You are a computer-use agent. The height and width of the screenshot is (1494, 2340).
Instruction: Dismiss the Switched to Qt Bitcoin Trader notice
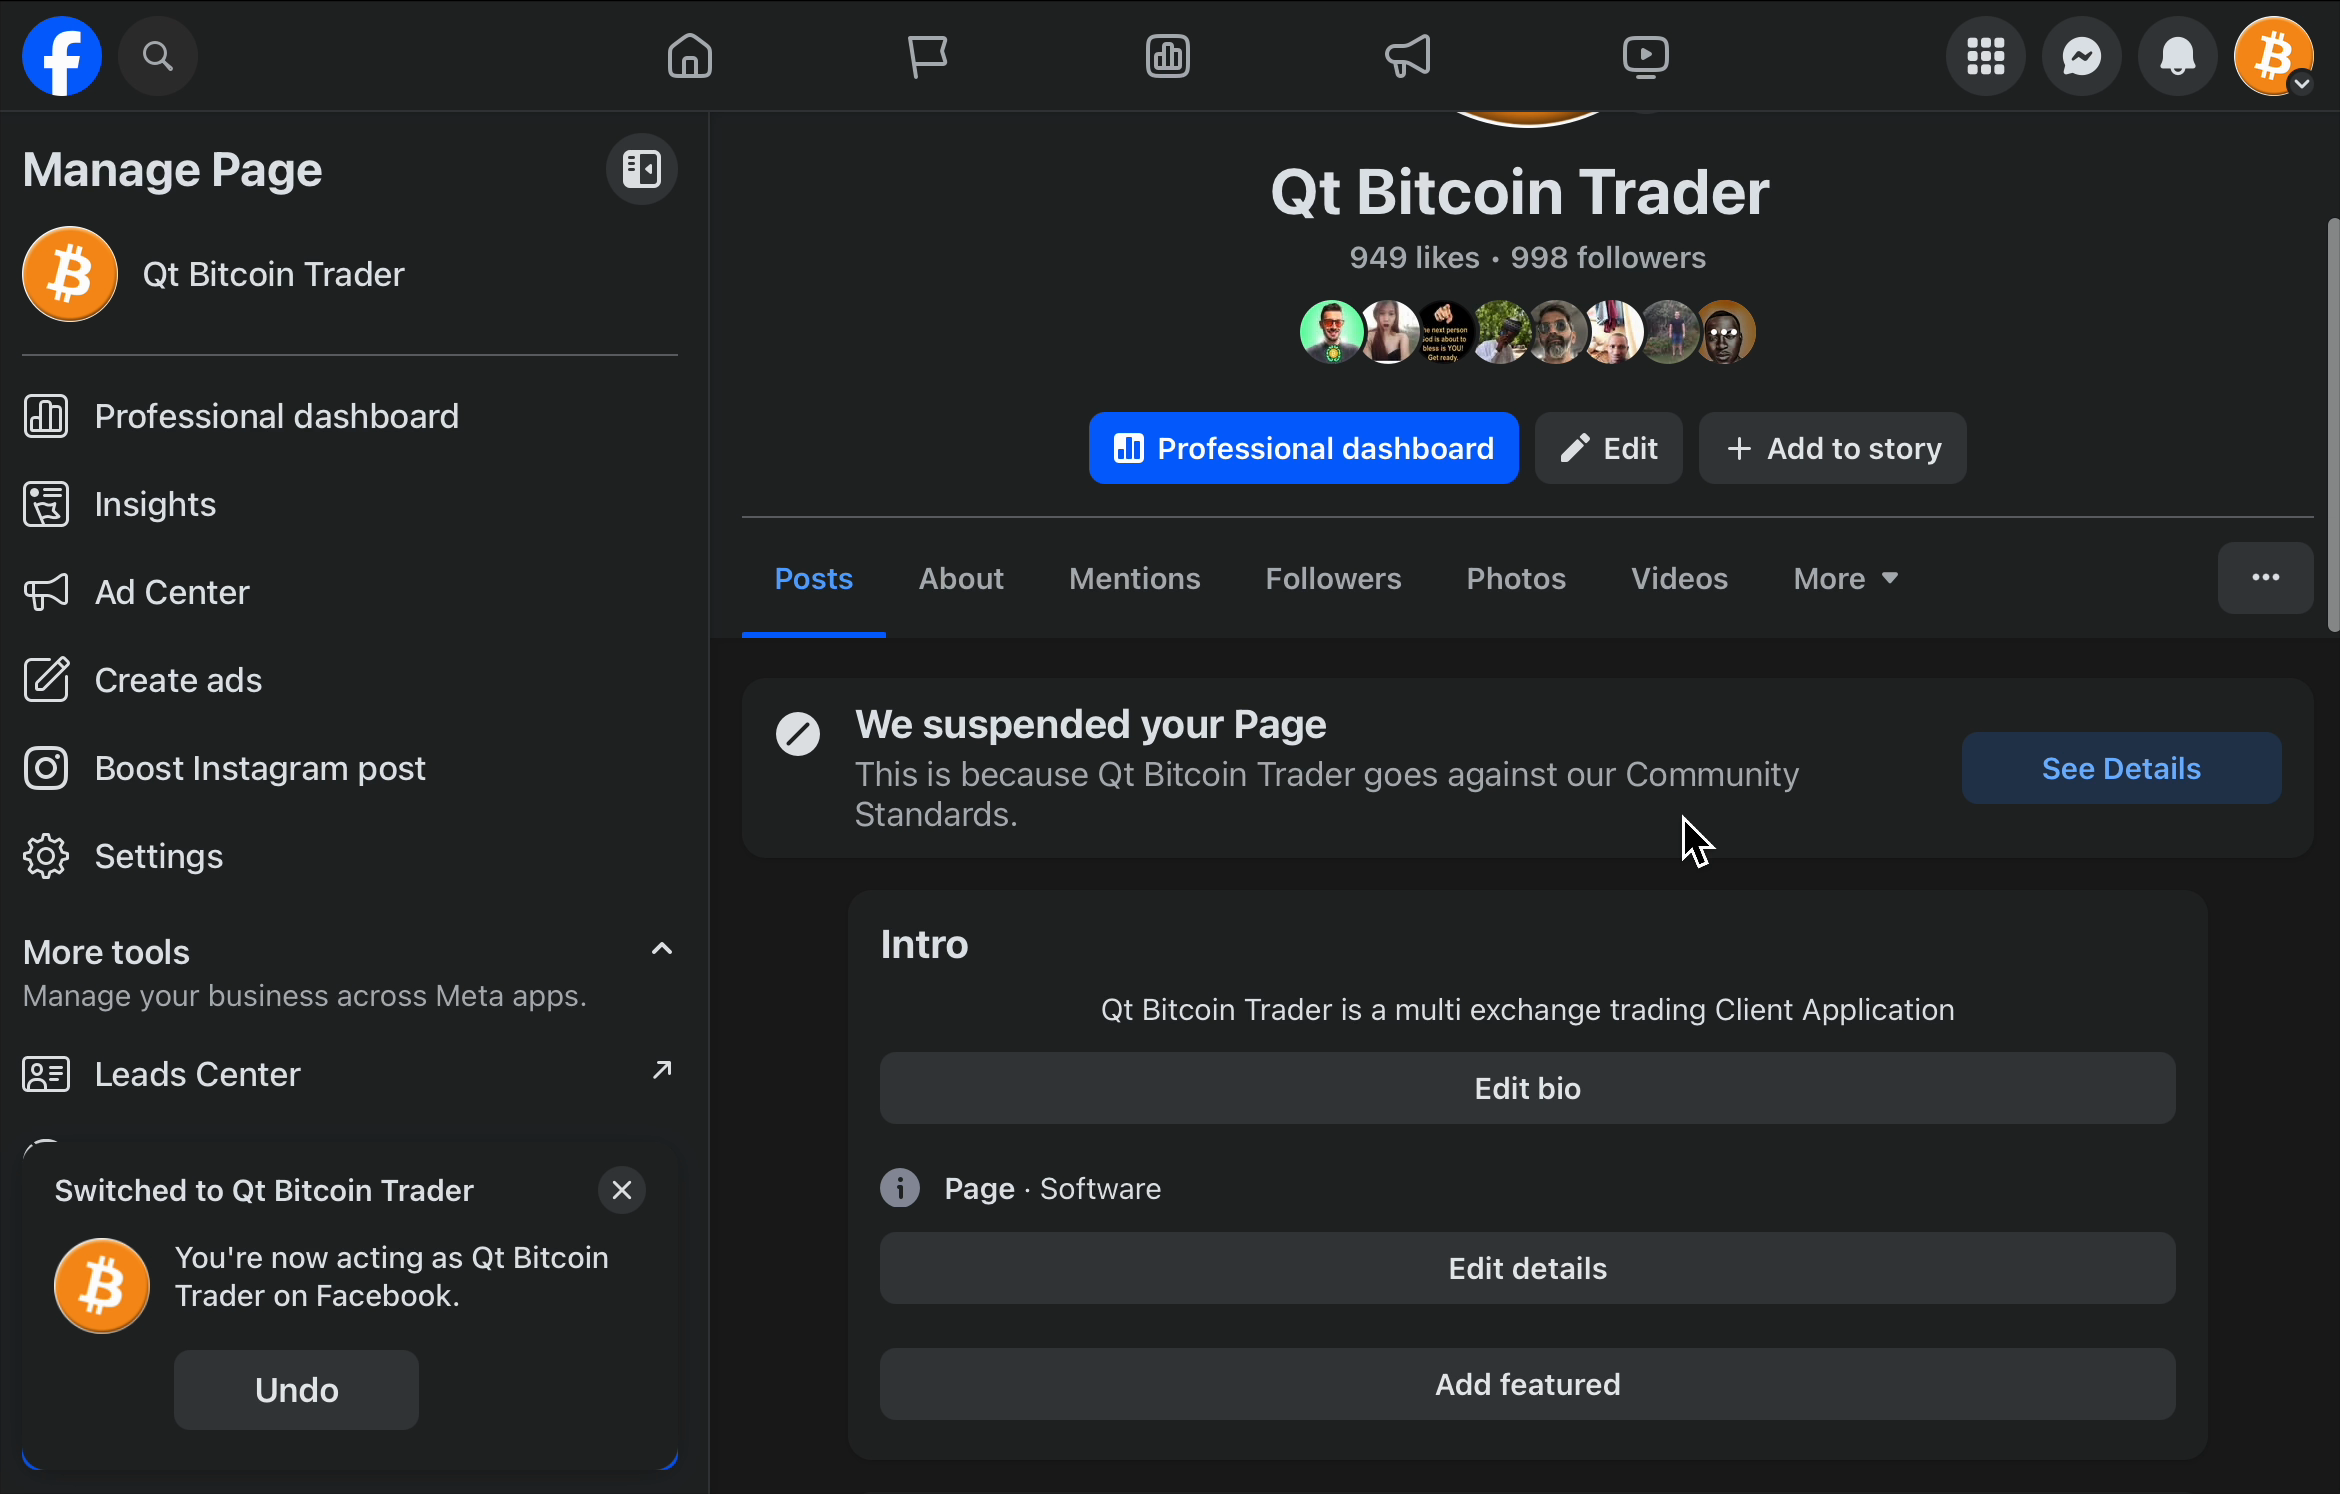[622, 1190]
